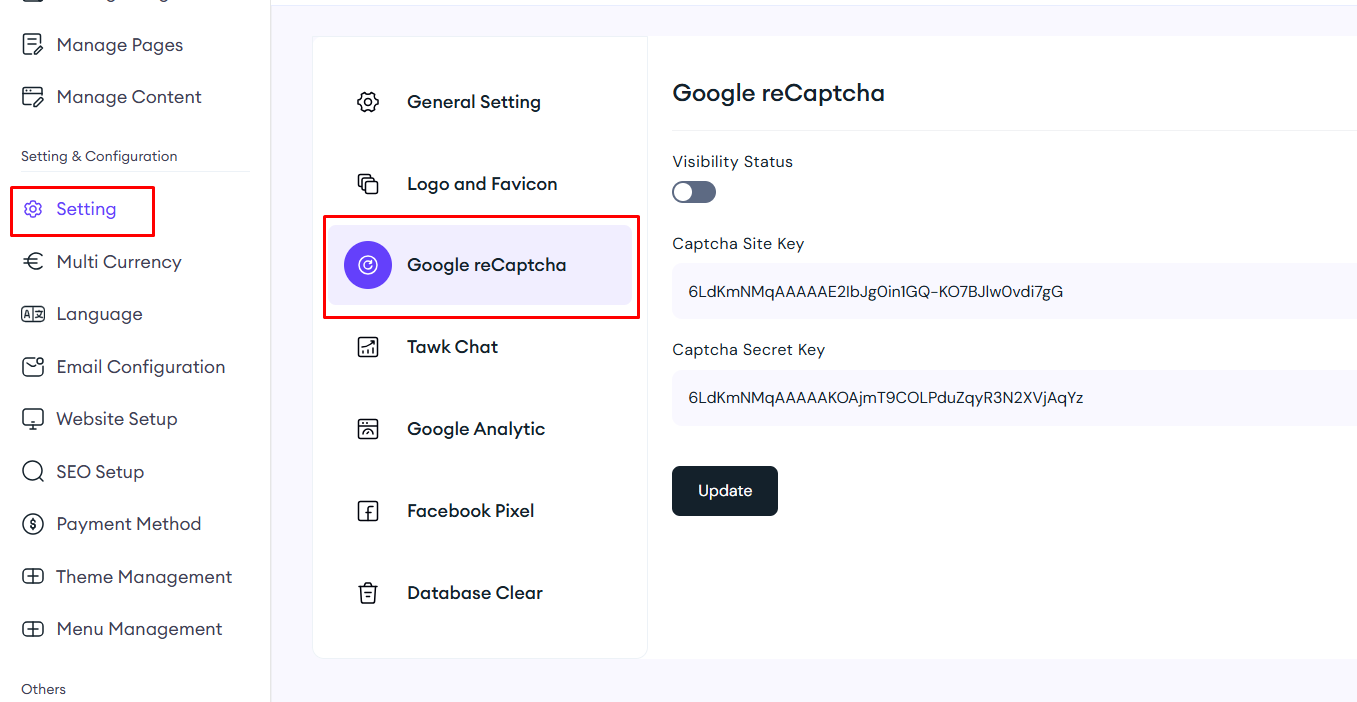Open the Language settings menu
This screenshot has height=702, width=1357.
[99, 314]
